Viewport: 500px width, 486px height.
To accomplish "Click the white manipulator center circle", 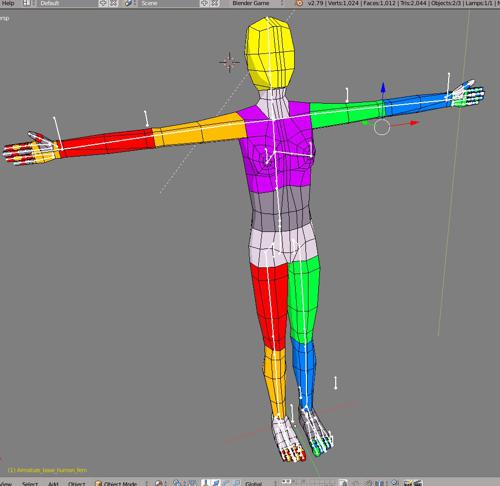I will coord(382,128).
